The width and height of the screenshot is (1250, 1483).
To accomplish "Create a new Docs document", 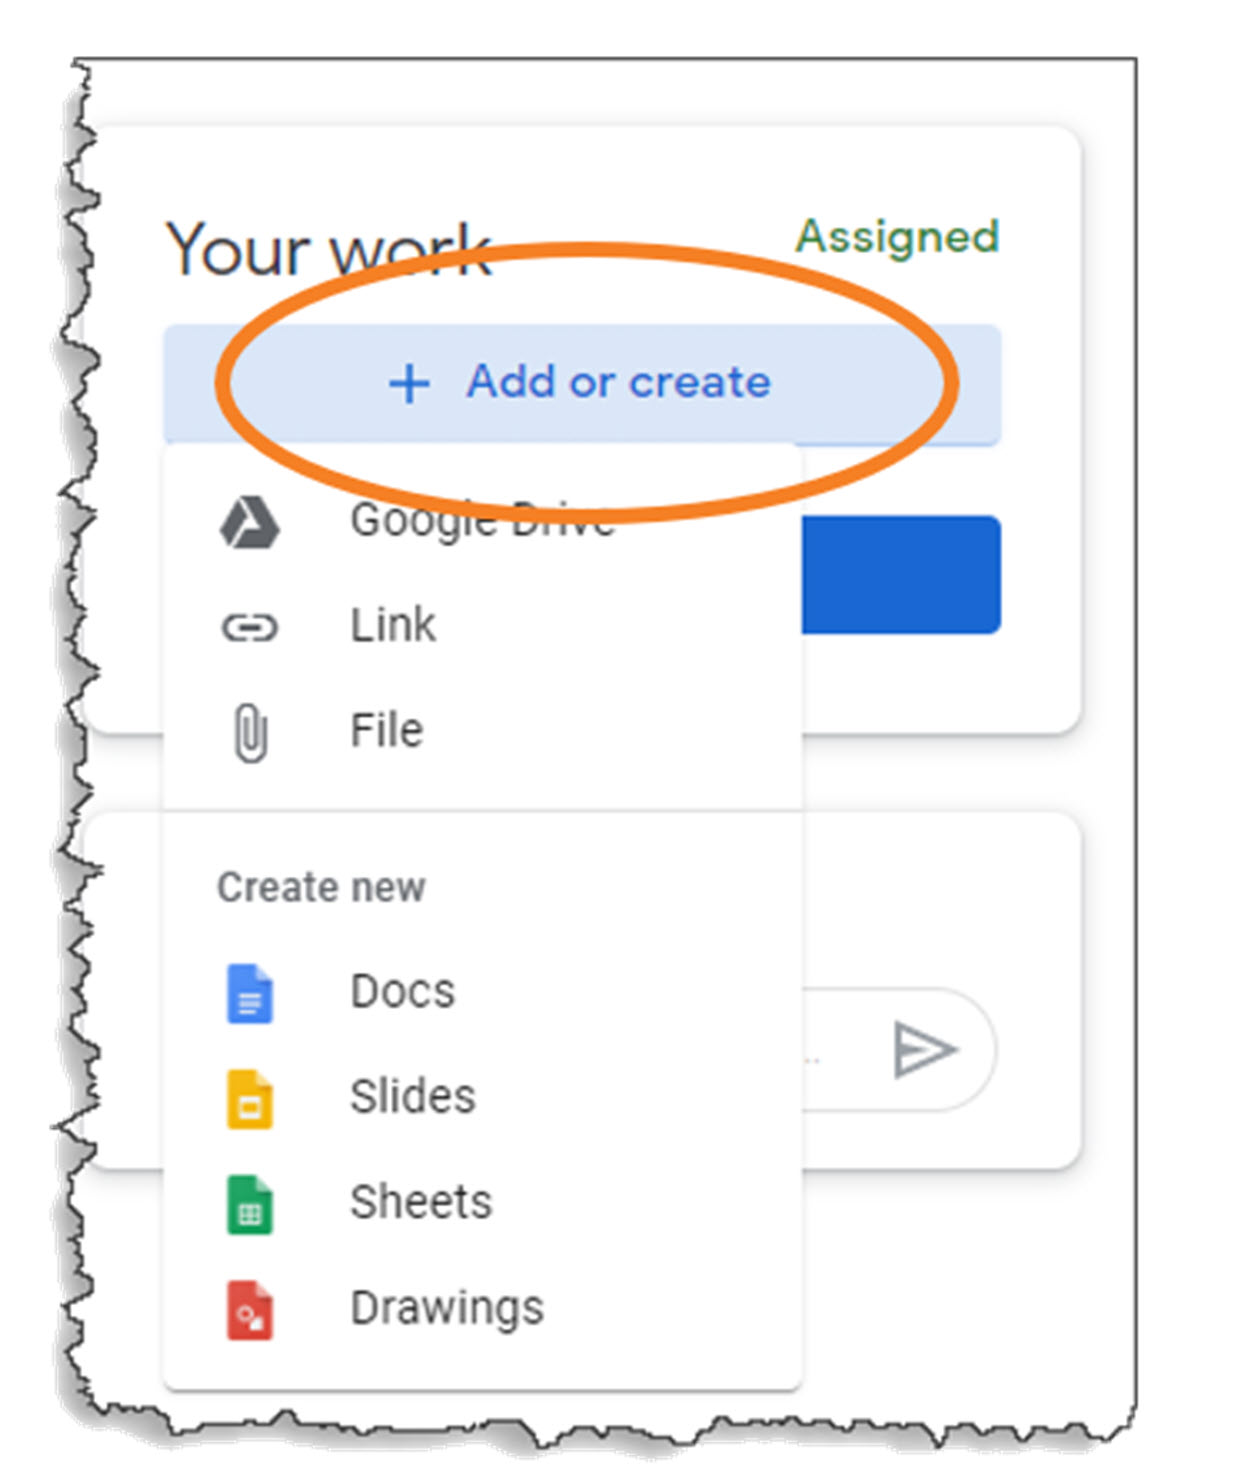I will click(482, 992).
